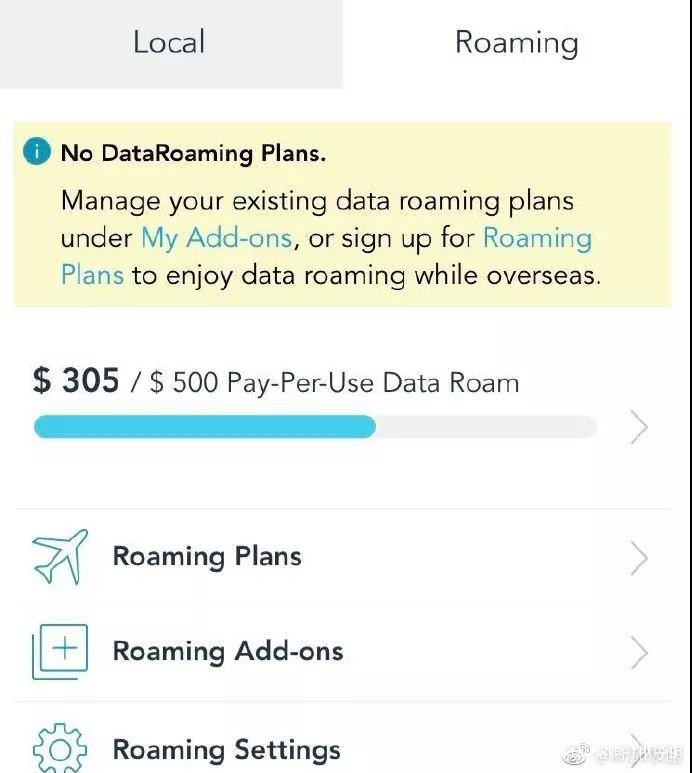Open the My Add-ons link

click(x=217, y=238)
